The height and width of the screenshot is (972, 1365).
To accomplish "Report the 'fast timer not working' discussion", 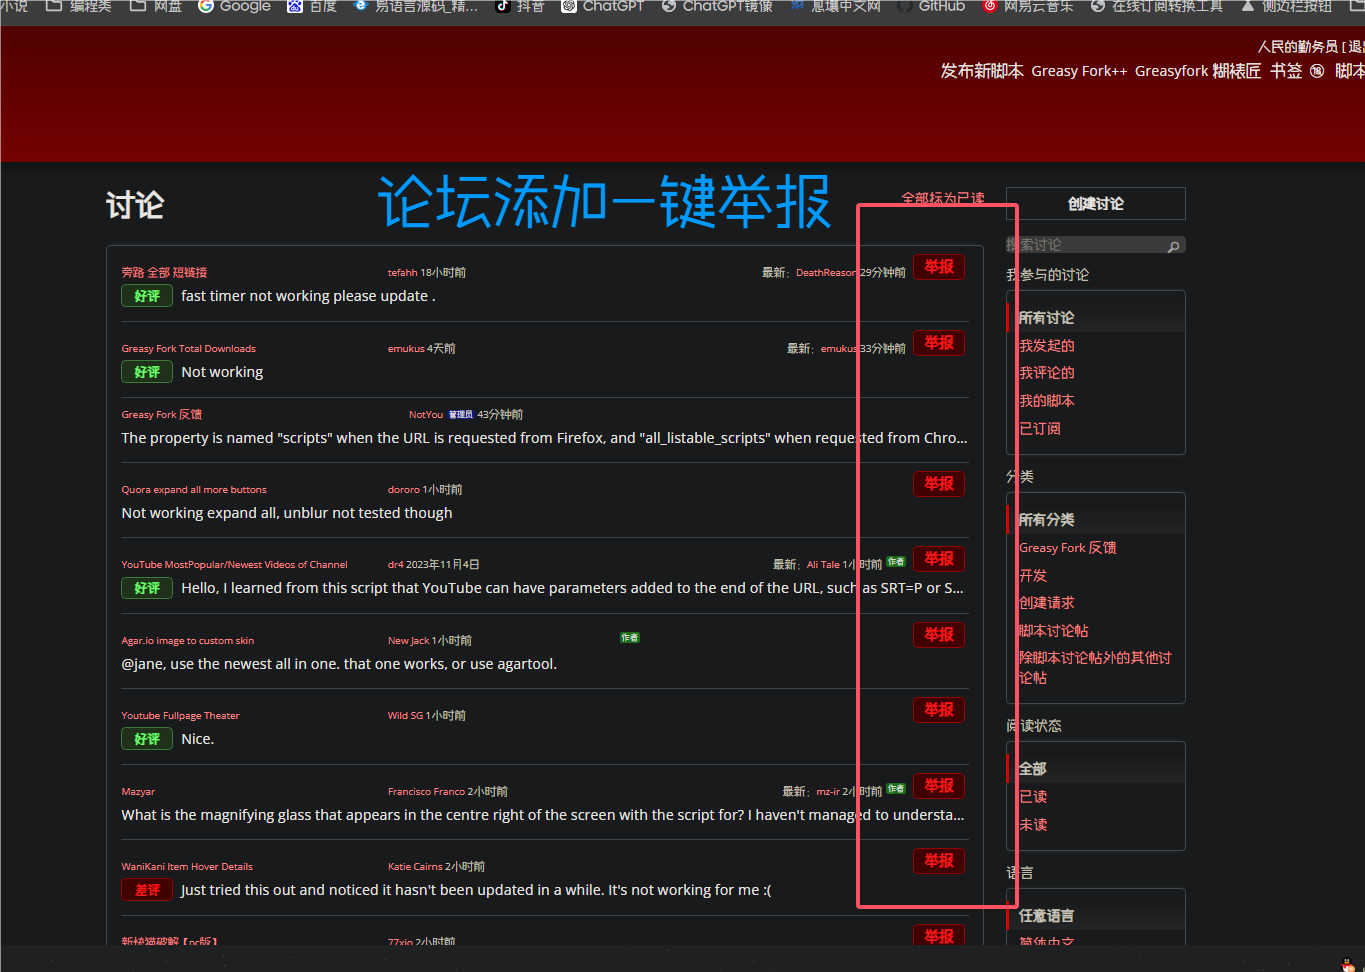I will point(938,266).
